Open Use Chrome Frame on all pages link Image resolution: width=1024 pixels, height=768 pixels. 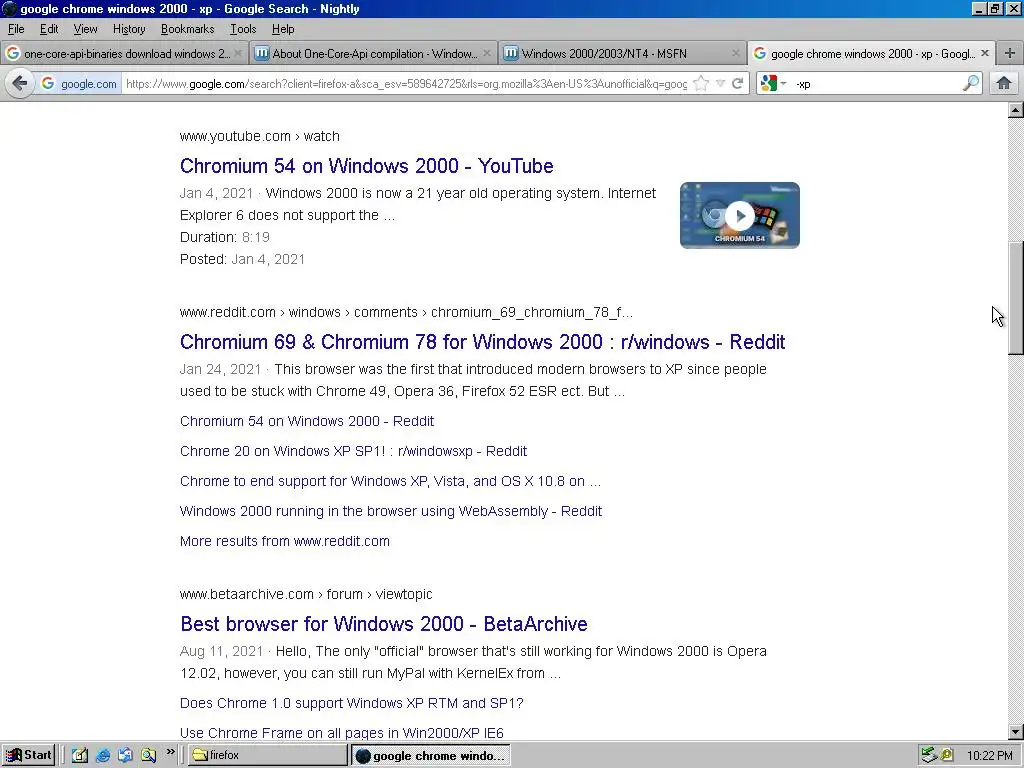pos(342,733)
